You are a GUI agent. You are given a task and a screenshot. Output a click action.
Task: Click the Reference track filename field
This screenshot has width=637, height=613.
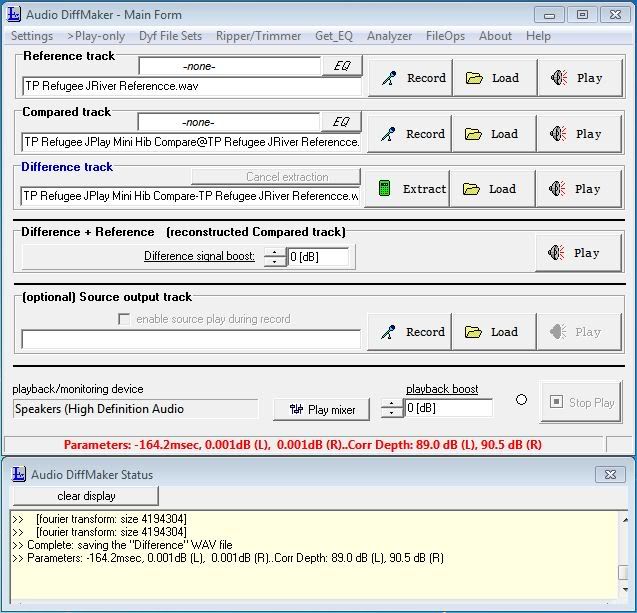192,86
